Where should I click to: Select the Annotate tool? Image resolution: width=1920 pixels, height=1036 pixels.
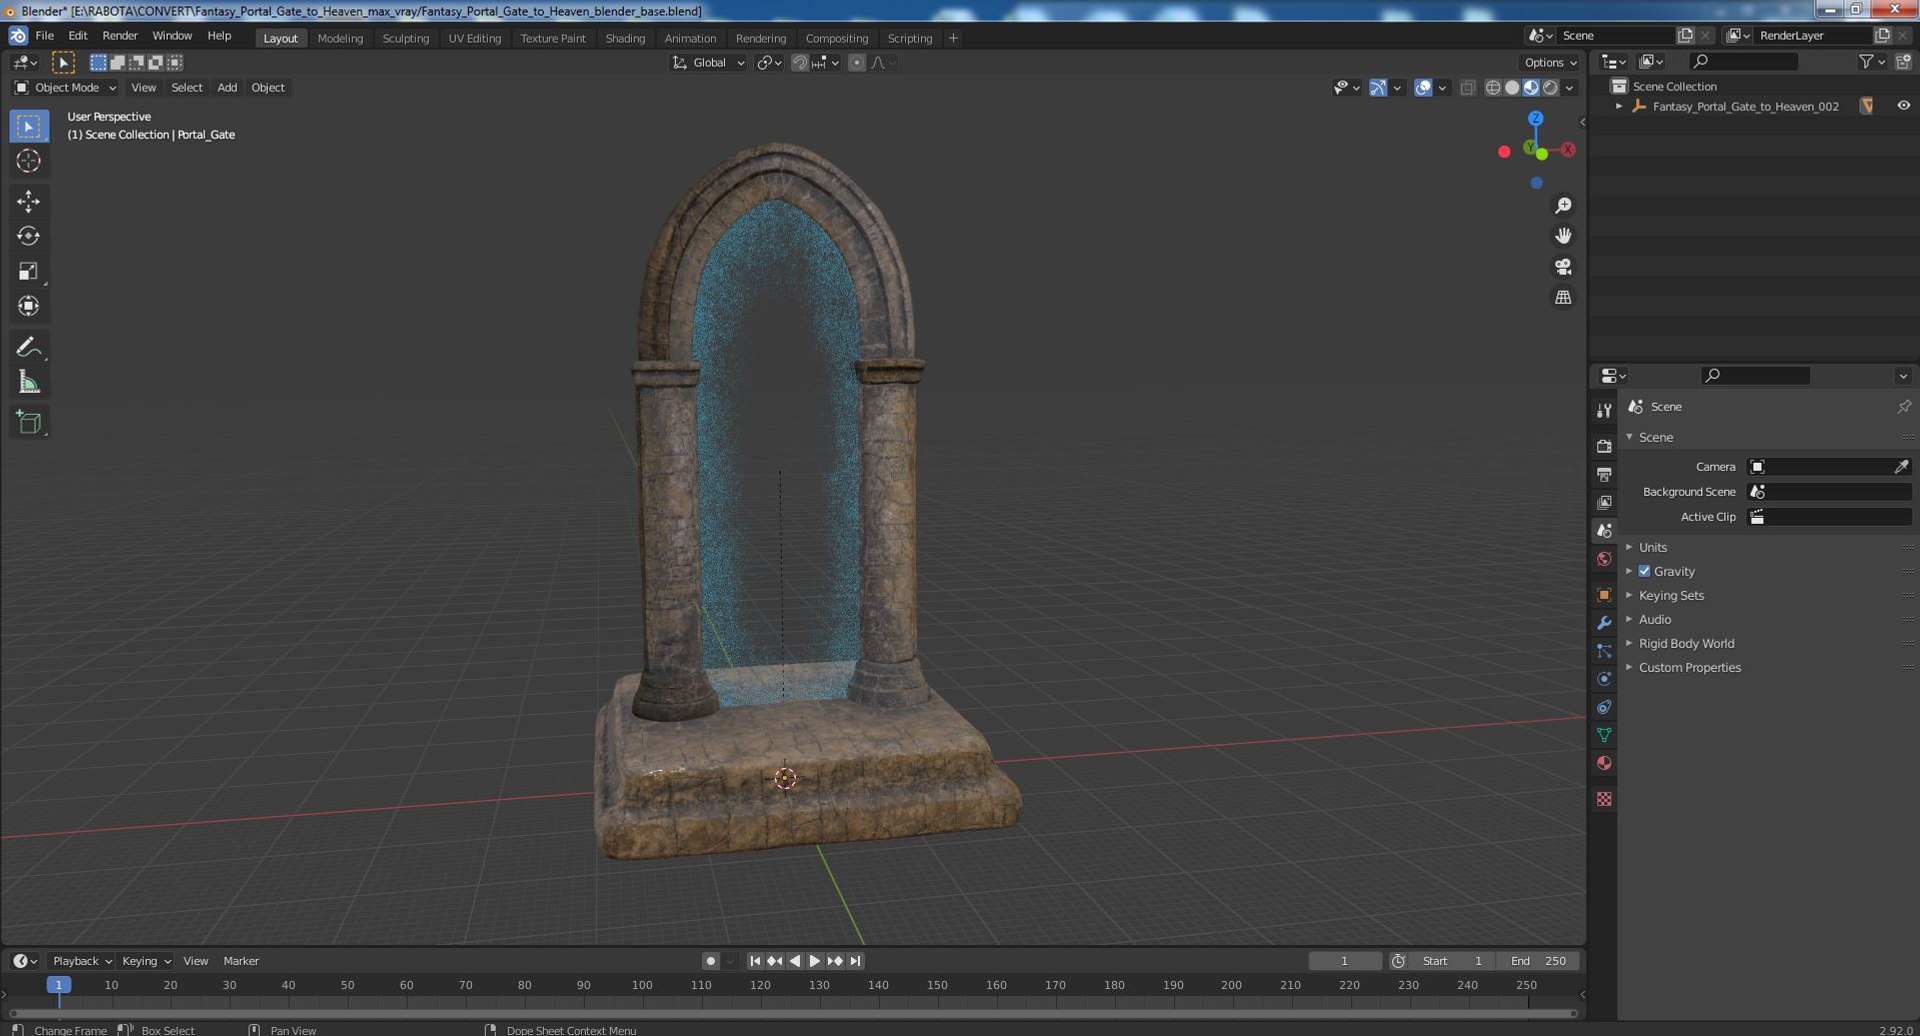28,347
